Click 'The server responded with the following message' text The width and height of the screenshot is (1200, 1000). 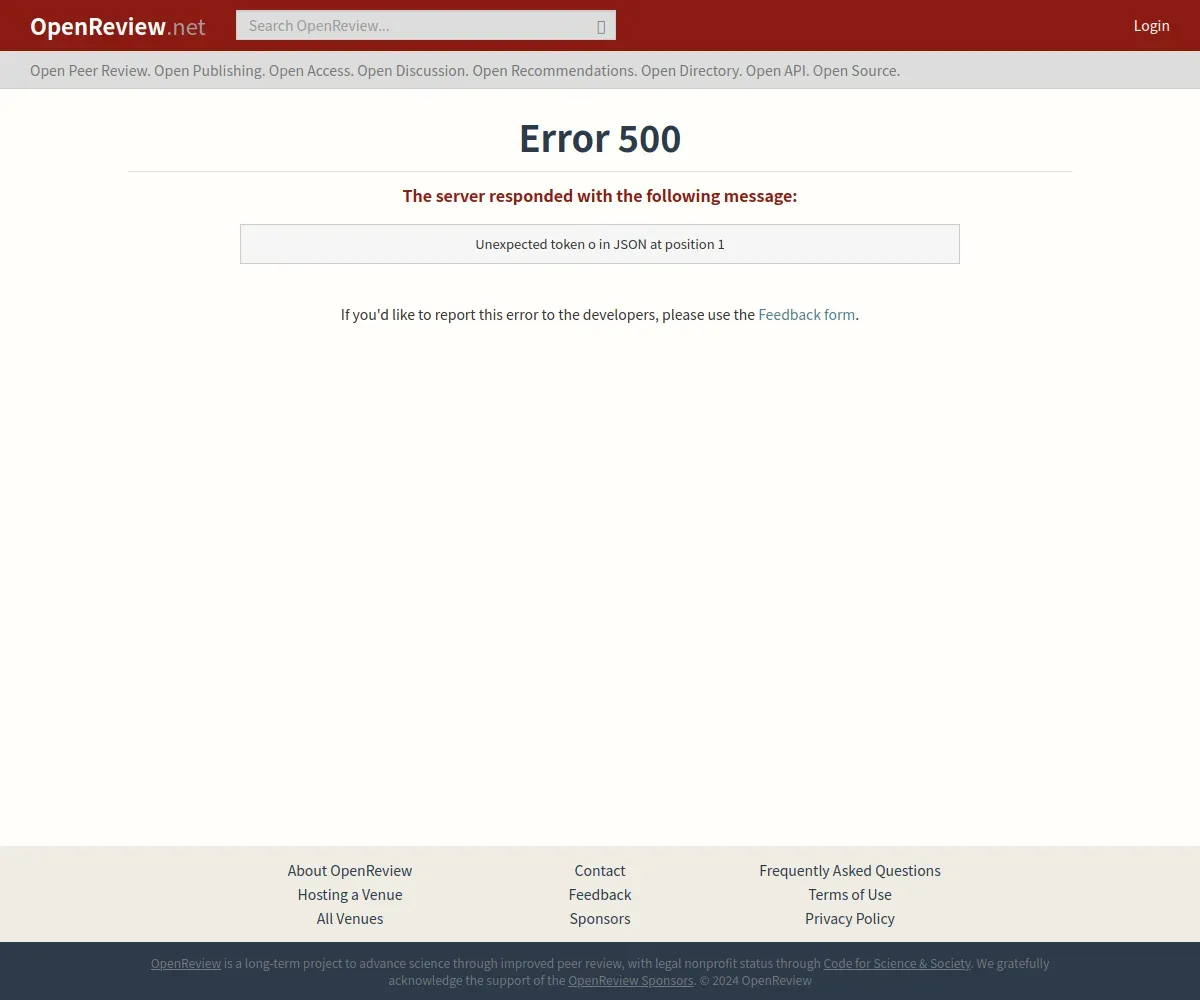click(600, 196)
